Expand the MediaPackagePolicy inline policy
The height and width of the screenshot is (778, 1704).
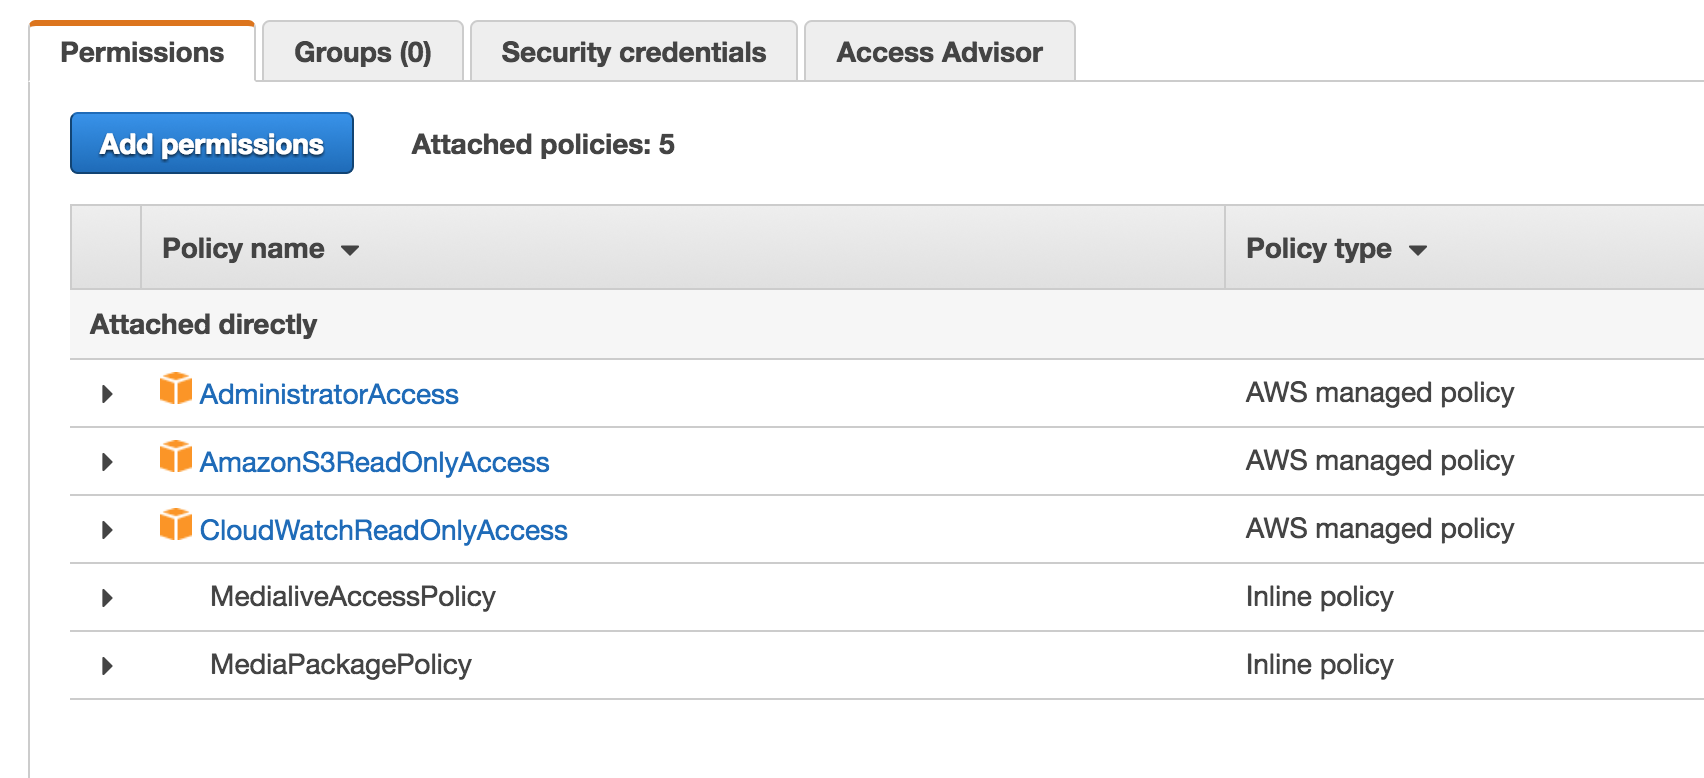pyautogui.click(x=107, y=666)
